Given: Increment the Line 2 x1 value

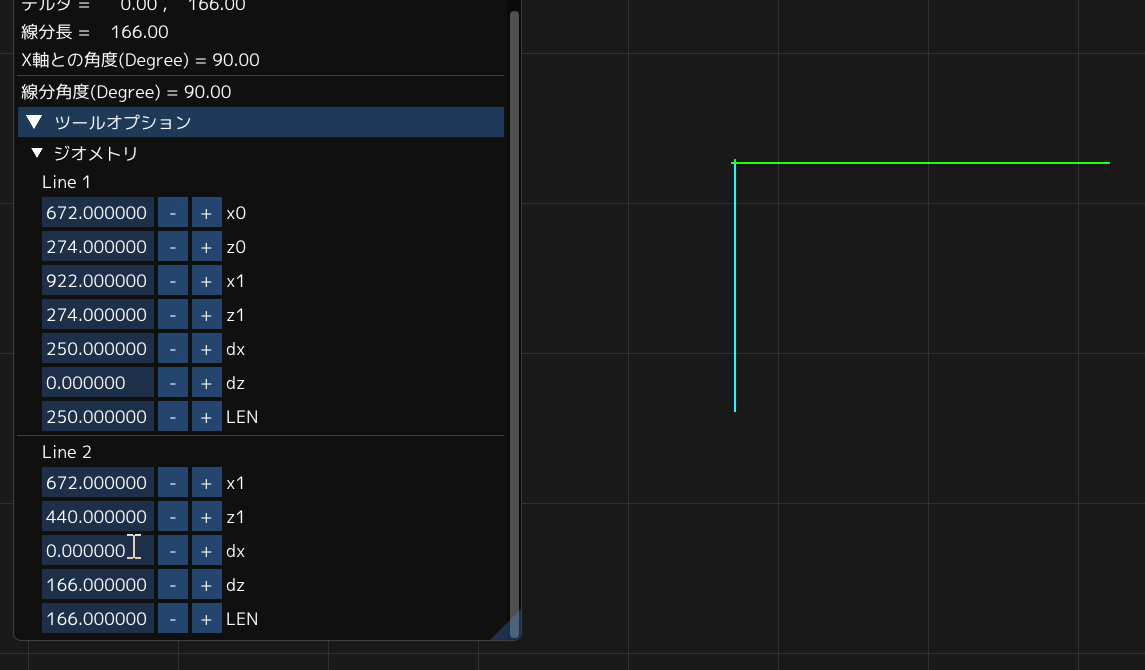Looking at the screenshot, I should tap(207, 482).
